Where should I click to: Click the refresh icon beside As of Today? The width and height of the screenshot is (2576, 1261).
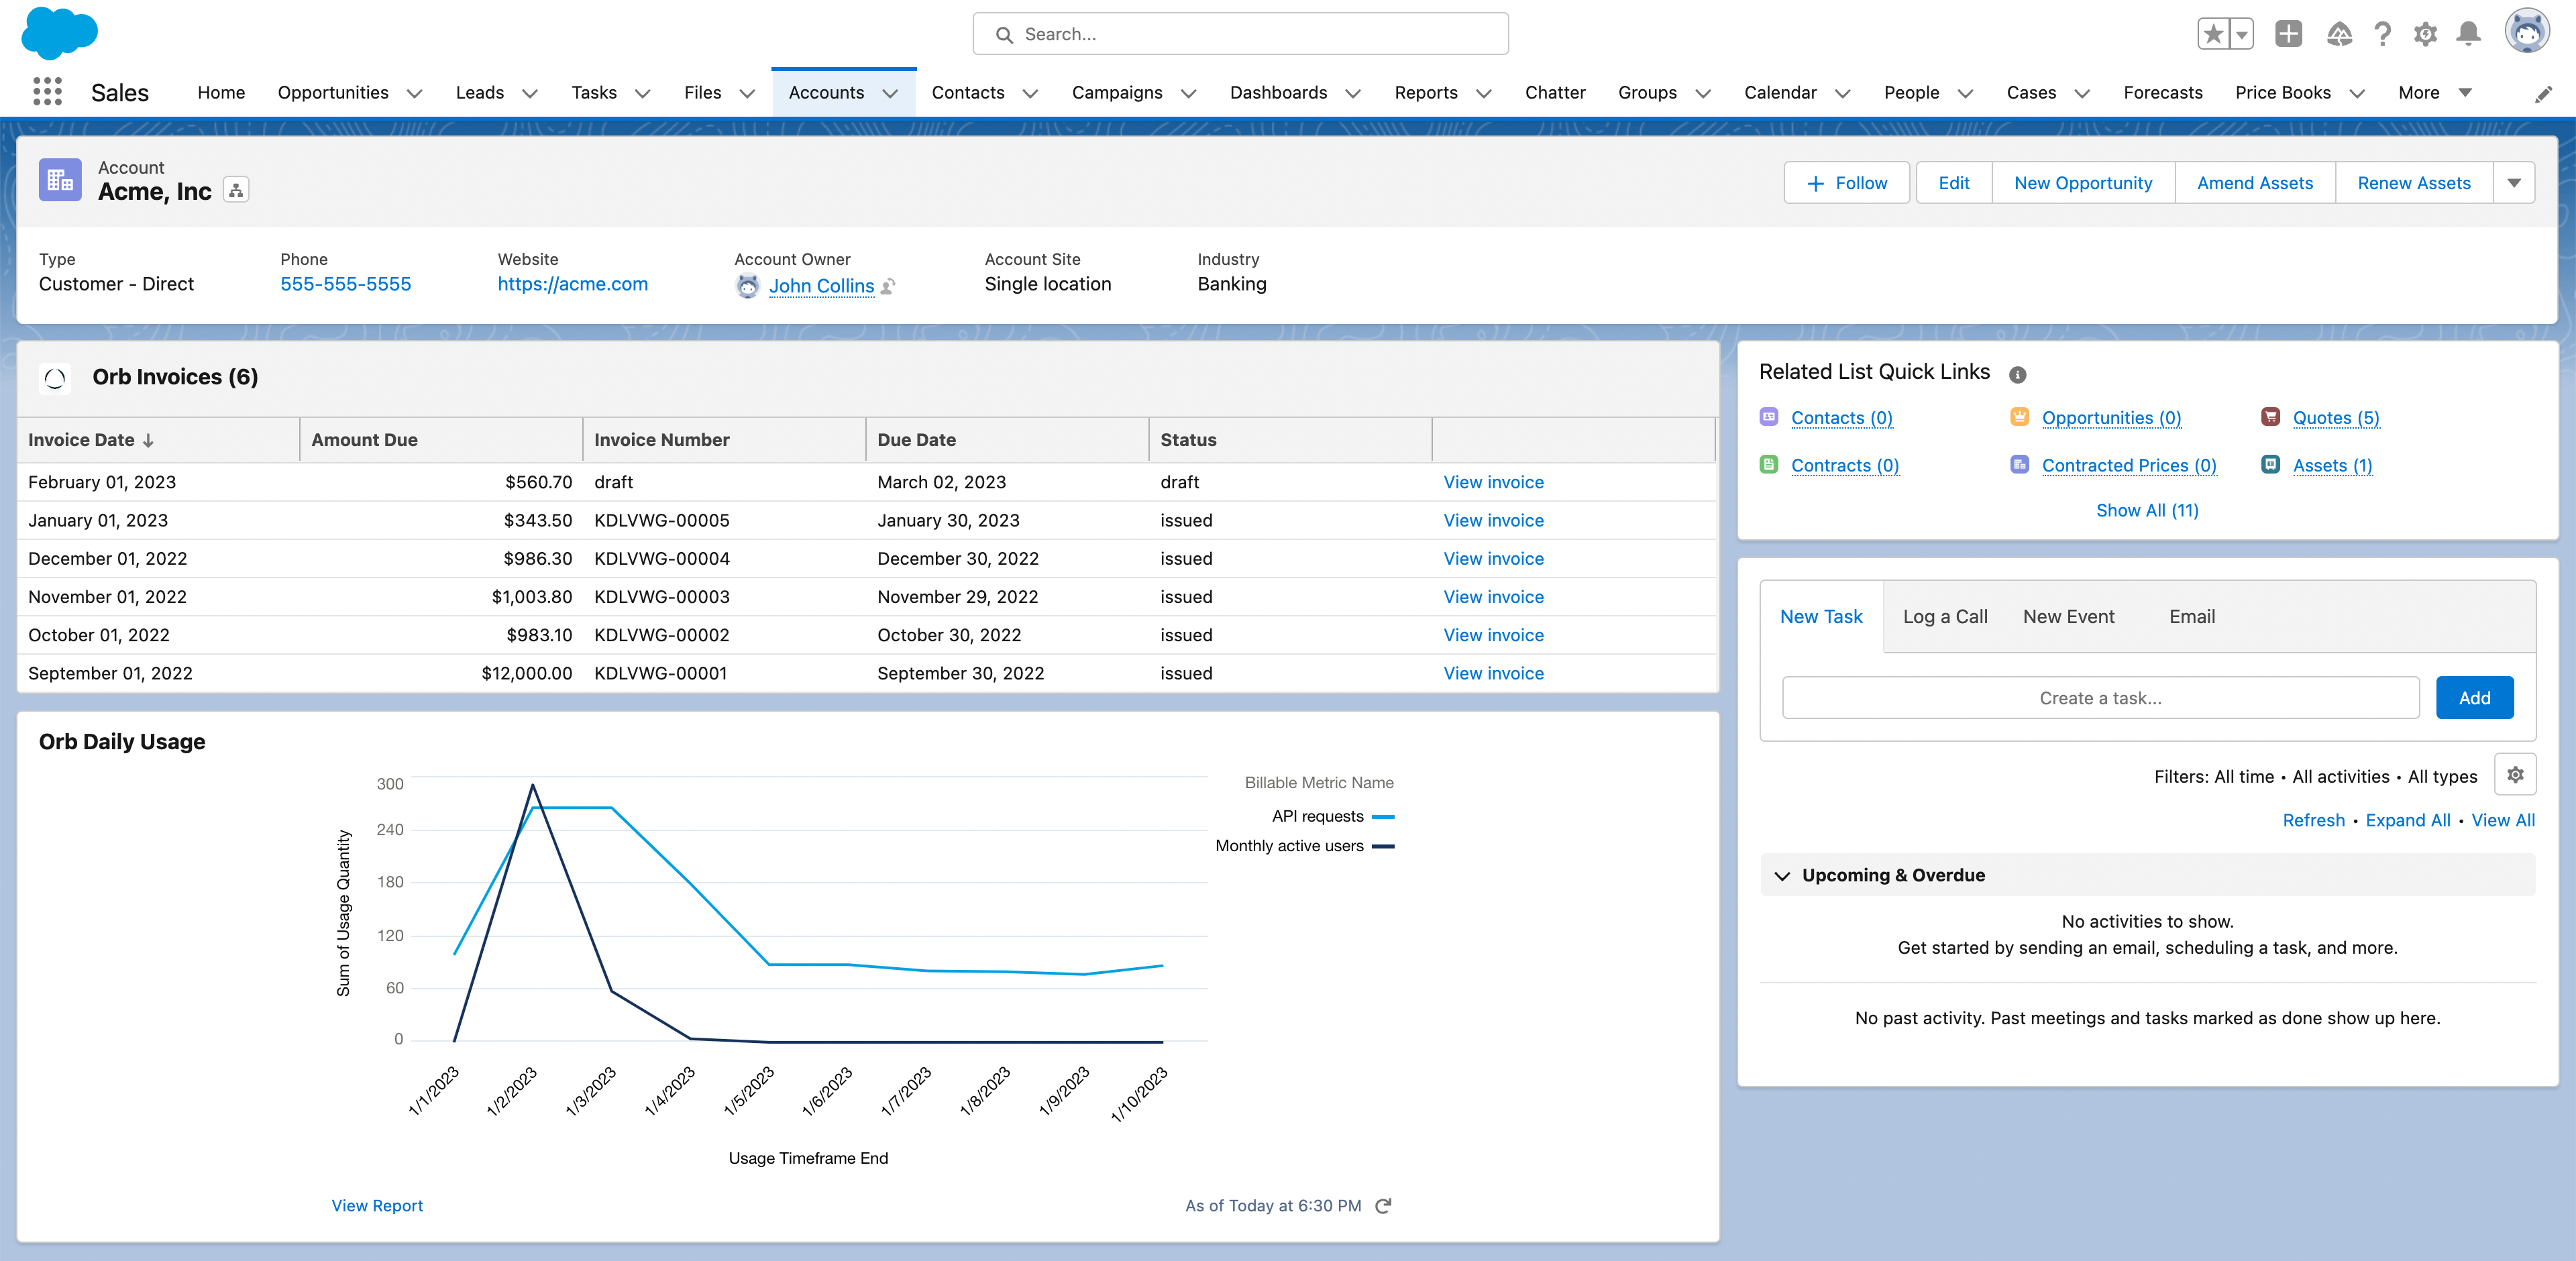click(x=1383, y=1206)
